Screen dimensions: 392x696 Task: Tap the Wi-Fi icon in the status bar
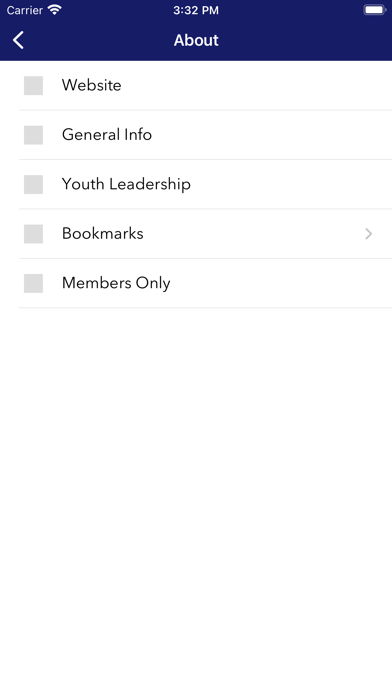click(x=55, y=10)
